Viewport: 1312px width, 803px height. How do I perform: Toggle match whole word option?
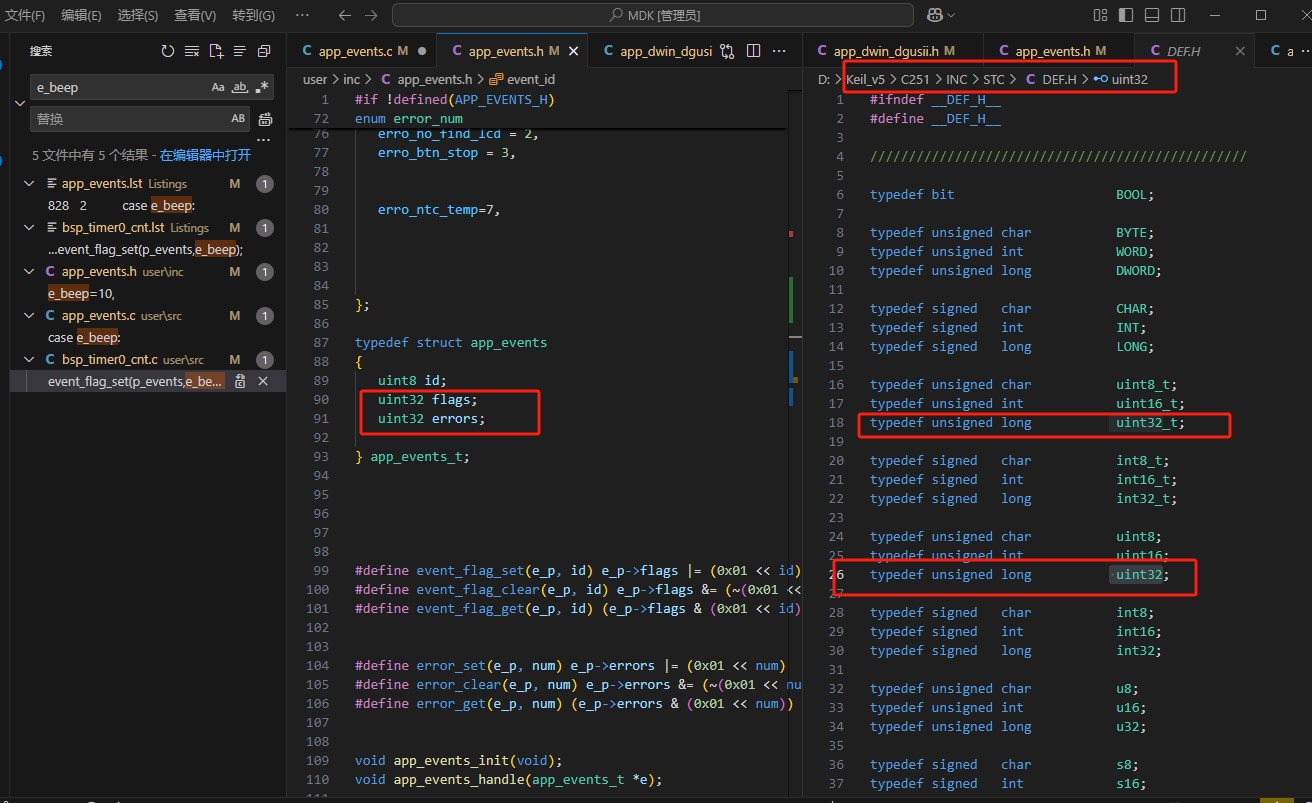[240, 87]
